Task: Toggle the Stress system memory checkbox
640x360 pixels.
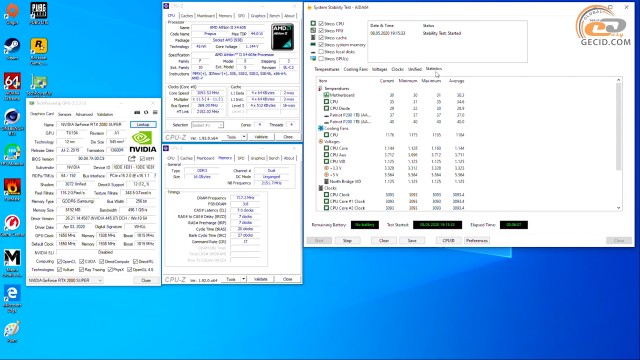Action: click(321, 44)
